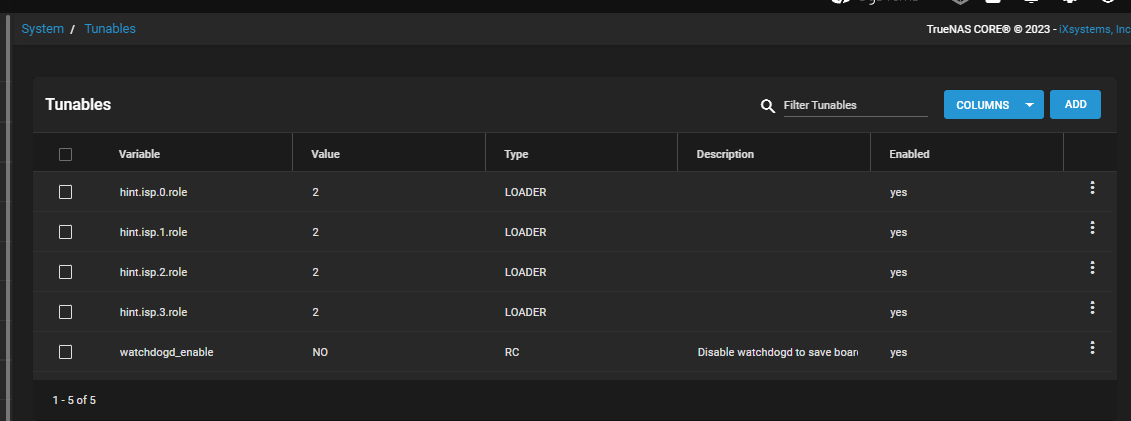The image size is (1131, 421).
Task: Open the iXsystems, Inc. link
Action: 1094,30
